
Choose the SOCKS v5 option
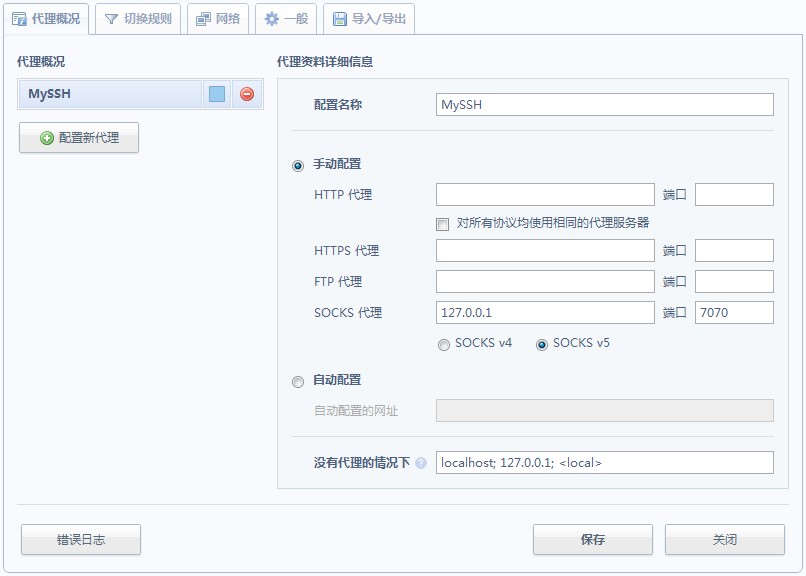coord(542,344)
